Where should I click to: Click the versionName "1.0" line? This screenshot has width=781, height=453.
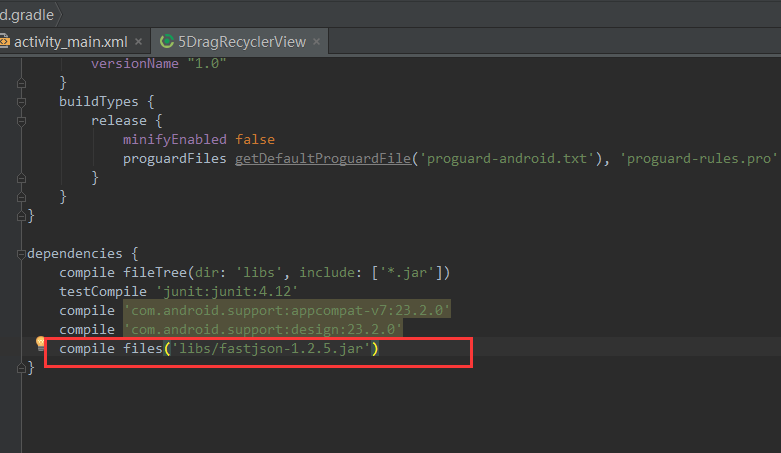[x=158, y=64]
